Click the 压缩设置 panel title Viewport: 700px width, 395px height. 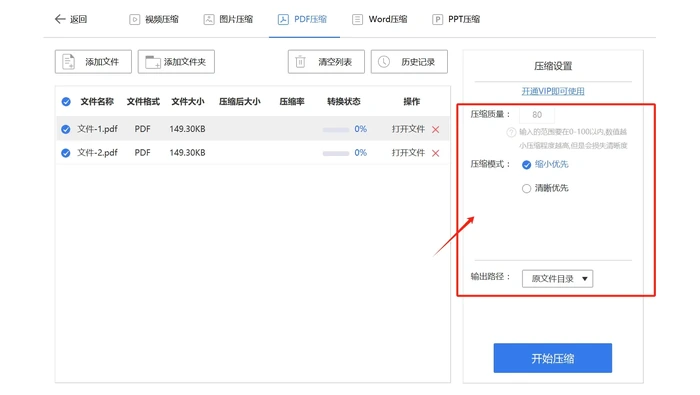(553, 67)
